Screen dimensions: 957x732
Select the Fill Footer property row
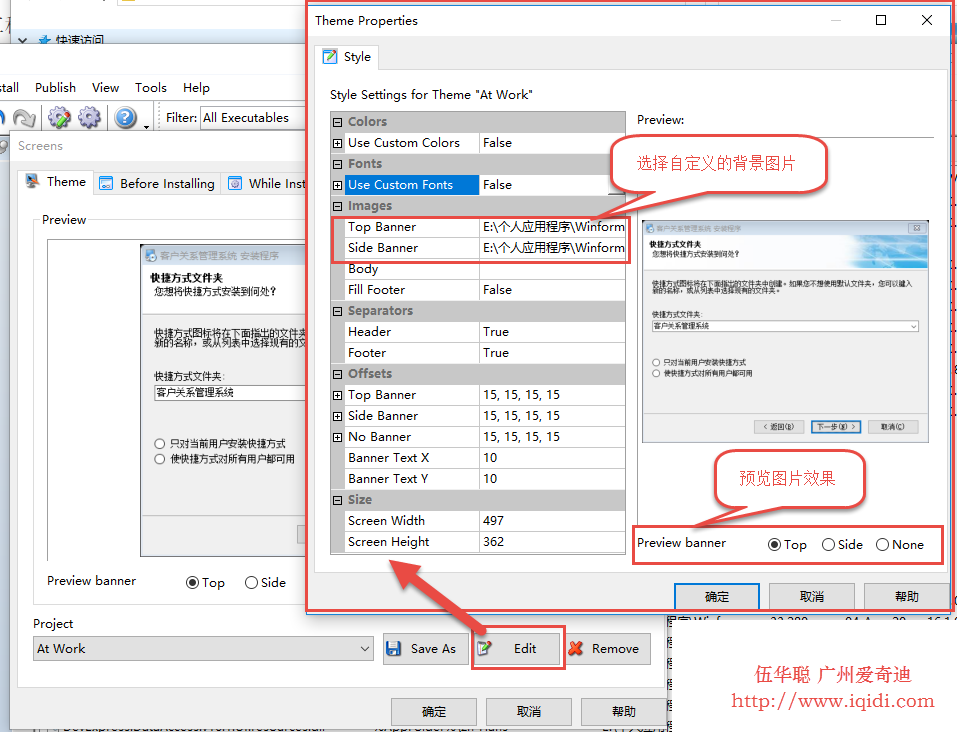485,290
